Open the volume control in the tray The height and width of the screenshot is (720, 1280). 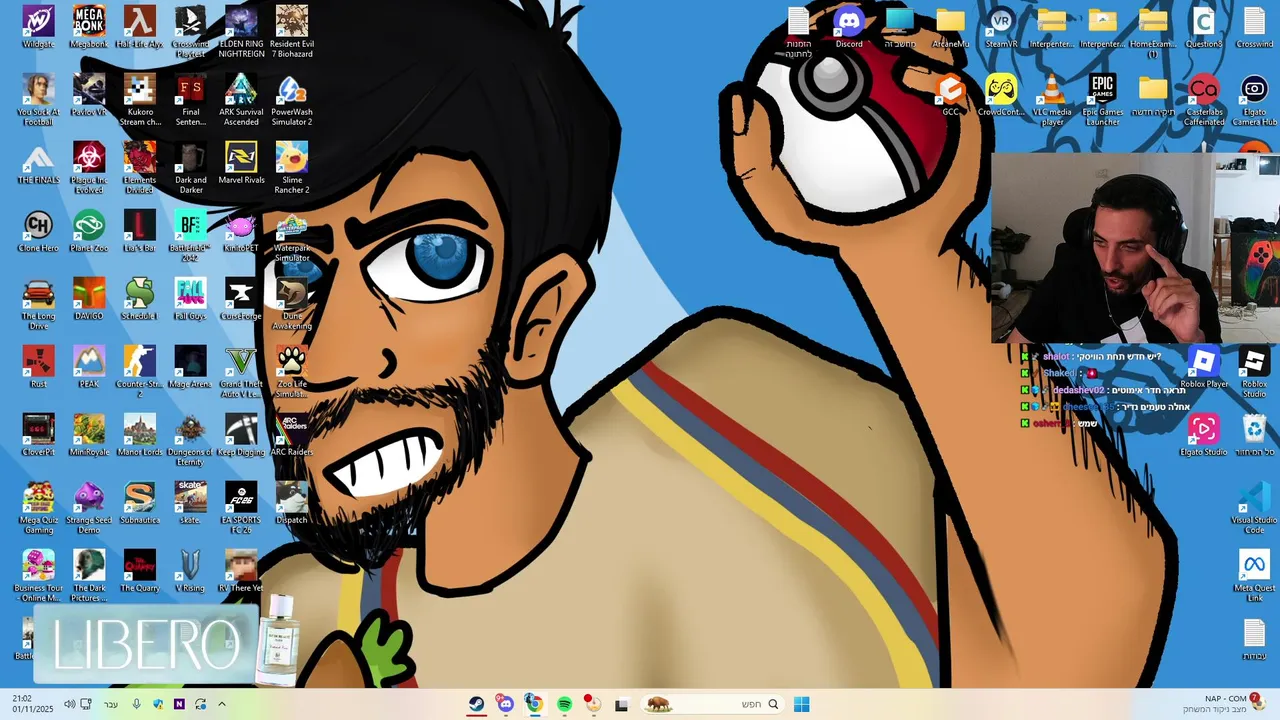coord(70,704)
